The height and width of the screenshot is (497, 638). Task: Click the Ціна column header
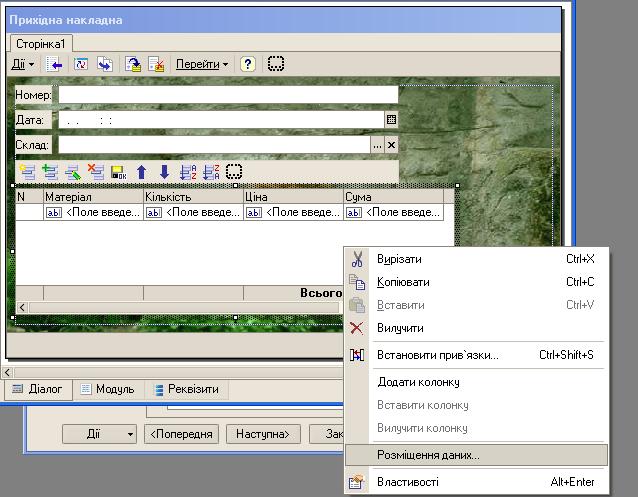(293, 197)
